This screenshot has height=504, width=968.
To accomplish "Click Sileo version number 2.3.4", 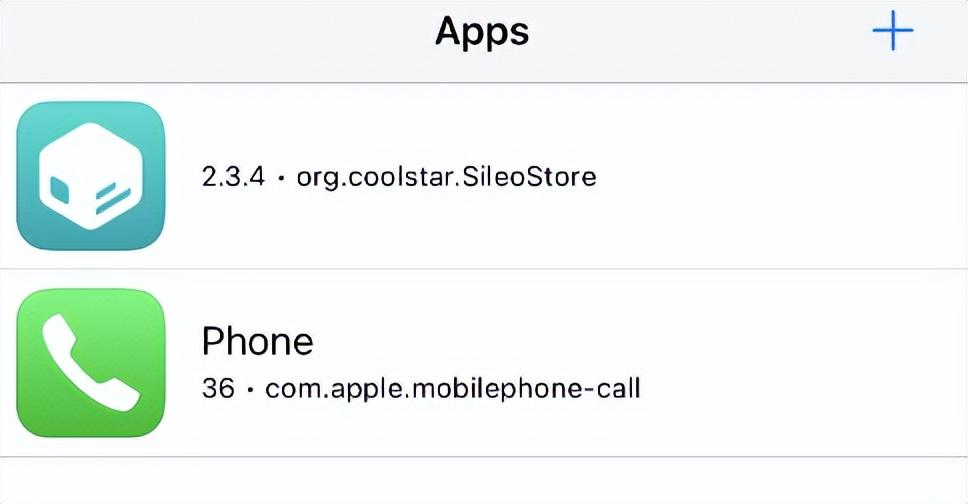I will 233,177.
